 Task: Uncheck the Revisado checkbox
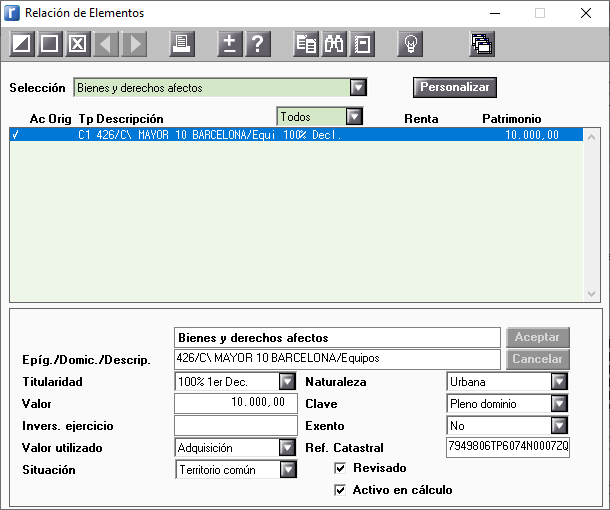tap(340, 468)
